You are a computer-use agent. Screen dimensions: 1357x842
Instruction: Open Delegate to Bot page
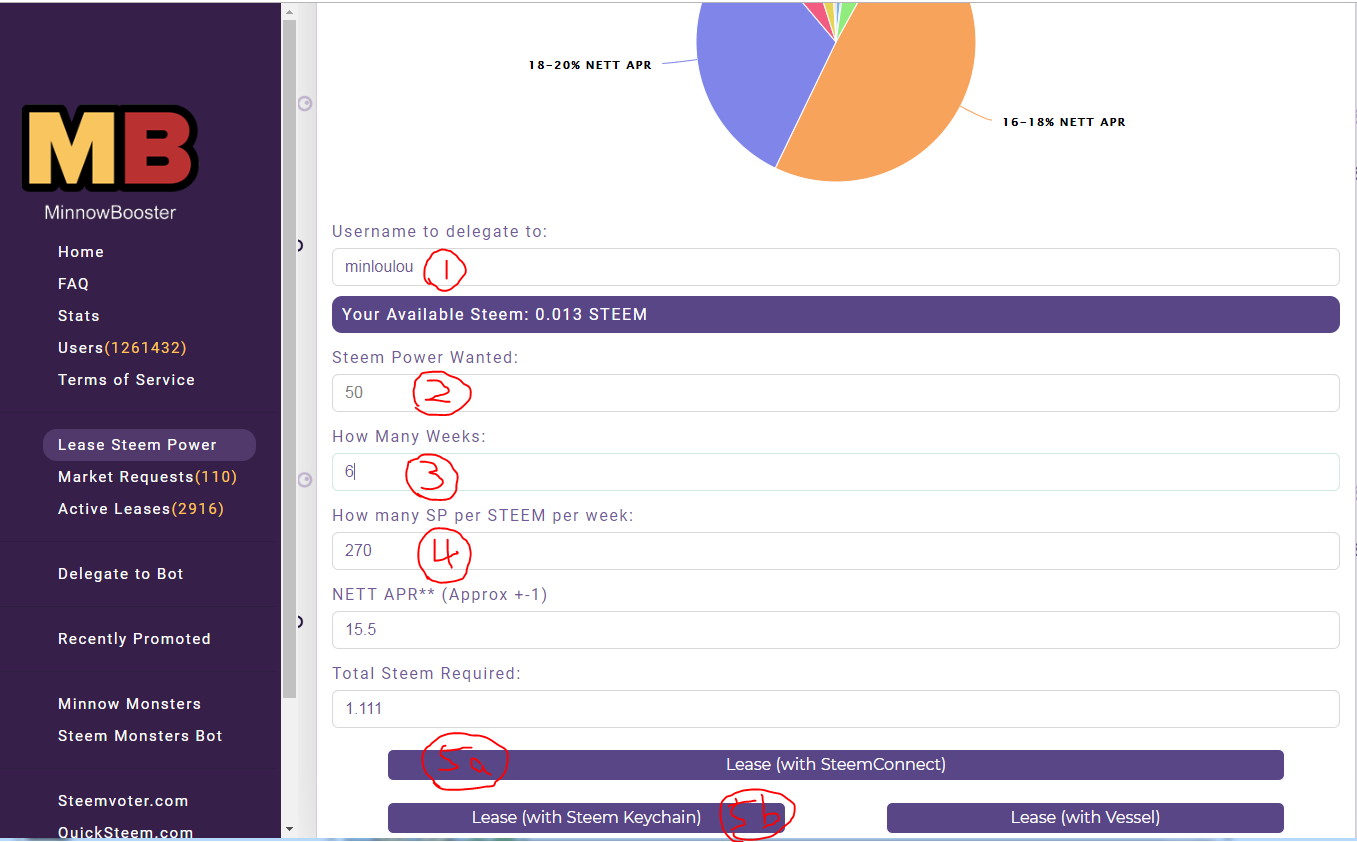coord(121,574)
